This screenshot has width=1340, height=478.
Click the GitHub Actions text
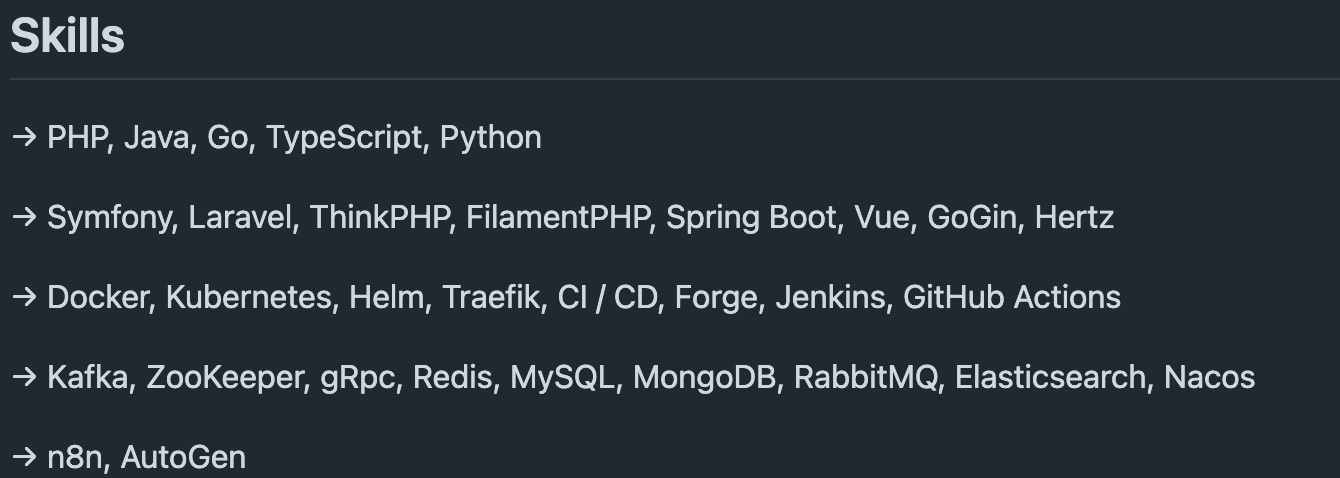(1012, 297)
